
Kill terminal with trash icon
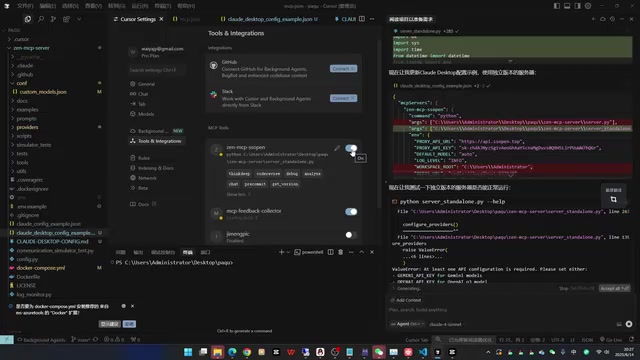(x=340, y=252)
